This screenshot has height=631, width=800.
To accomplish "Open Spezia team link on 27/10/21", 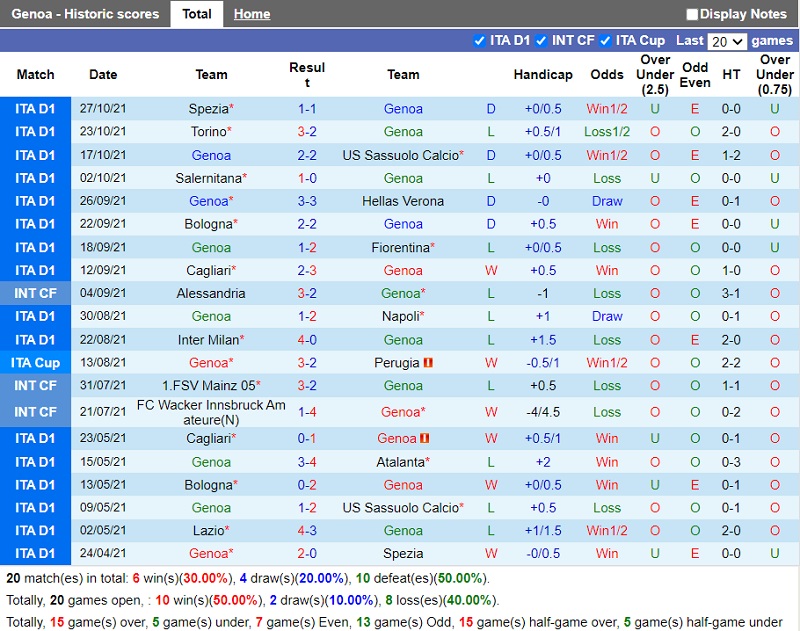I will click(208, 109).
